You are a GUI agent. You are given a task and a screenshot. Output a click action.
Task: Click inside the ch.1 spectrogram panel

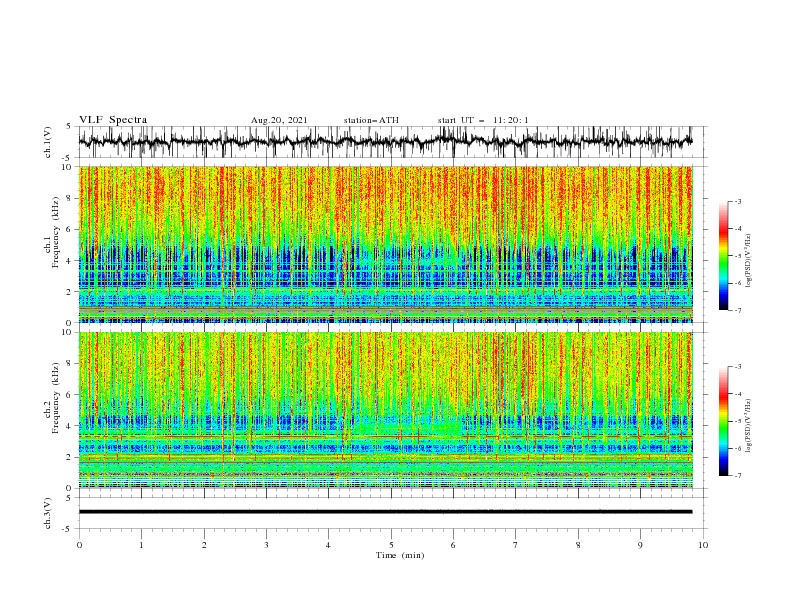(385, 244)
